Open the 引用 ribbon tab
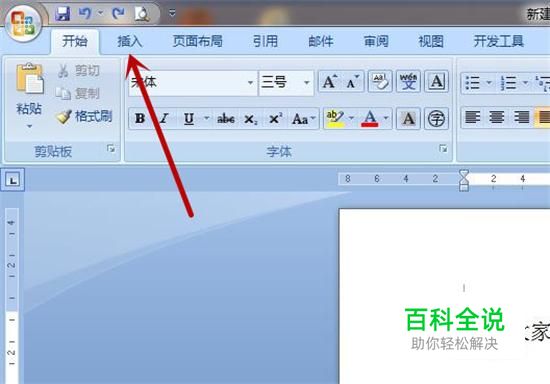This screenshot has height=384, width=550. [x=265, y=41]
